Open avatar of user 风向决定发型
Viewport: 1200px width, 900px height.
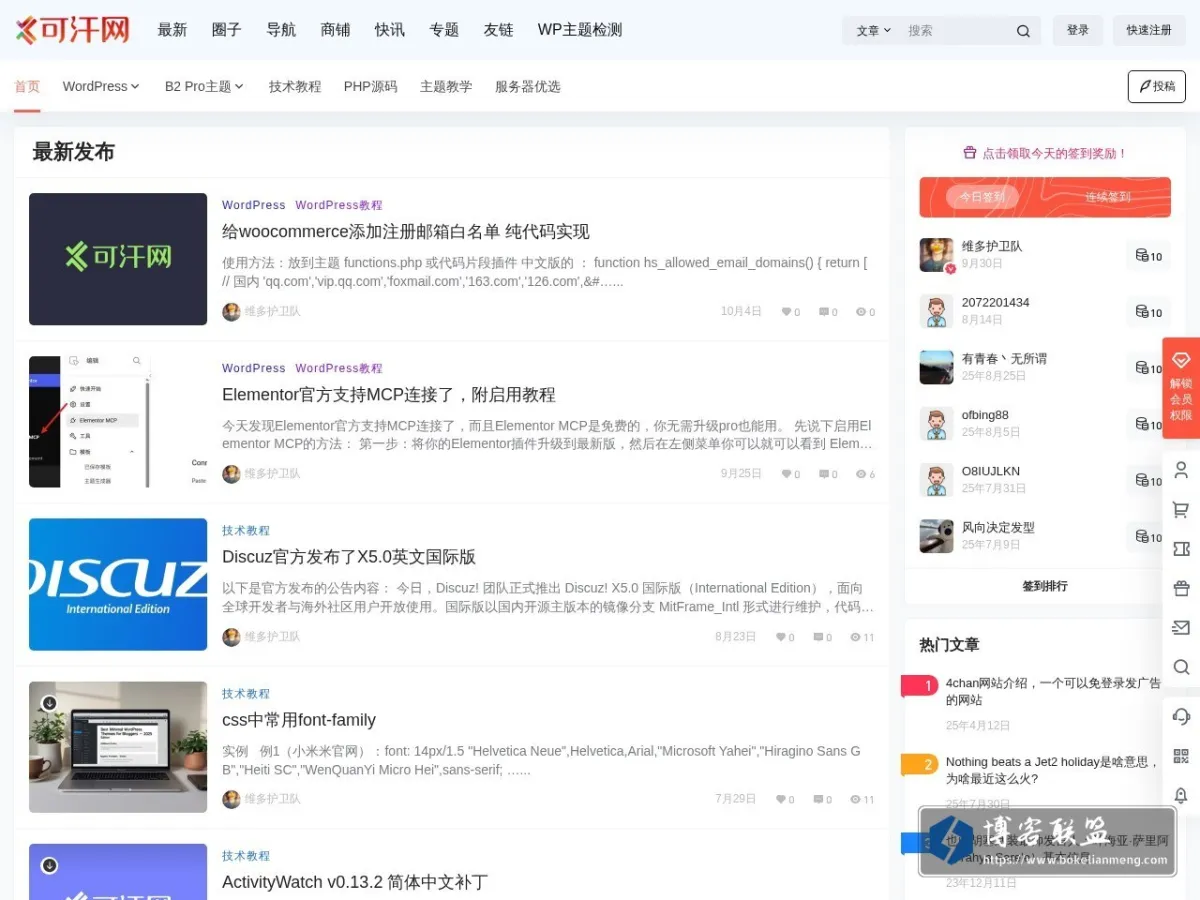click(x=937, y=536)
